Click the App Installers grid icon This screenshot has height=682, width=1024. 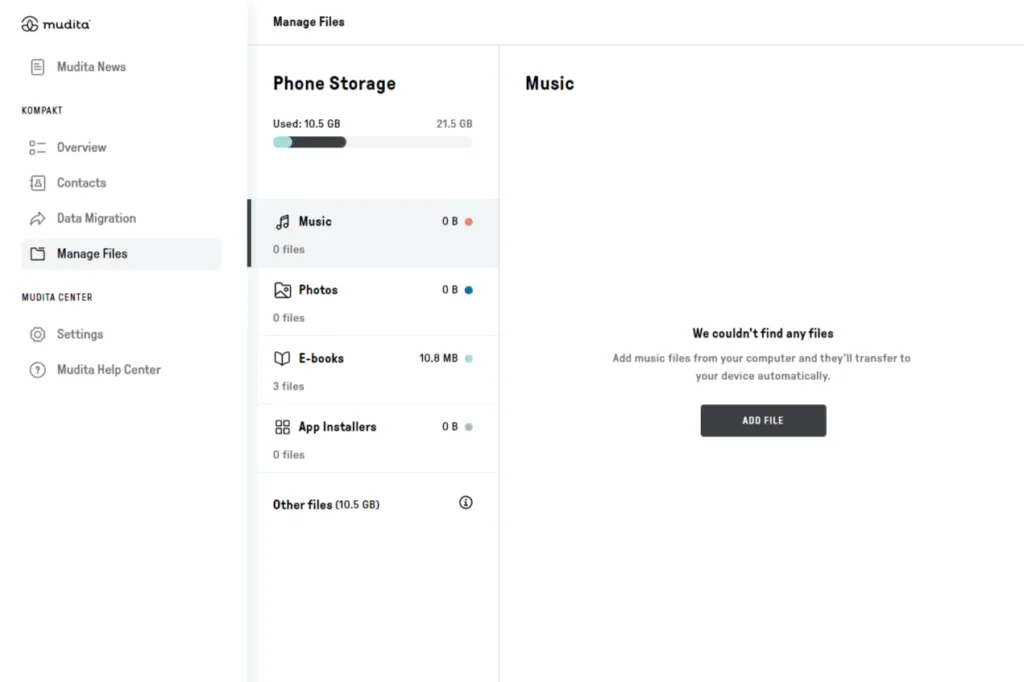(x=284, y=426)
